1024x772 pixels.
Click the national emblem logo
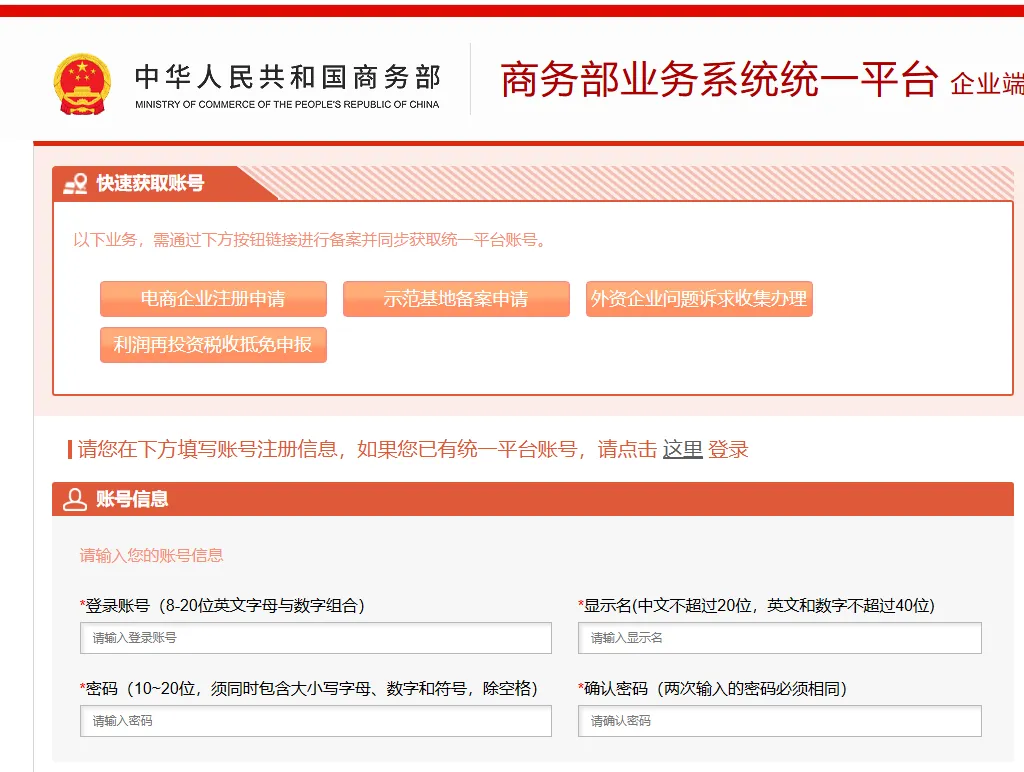(x=81, y=80)
